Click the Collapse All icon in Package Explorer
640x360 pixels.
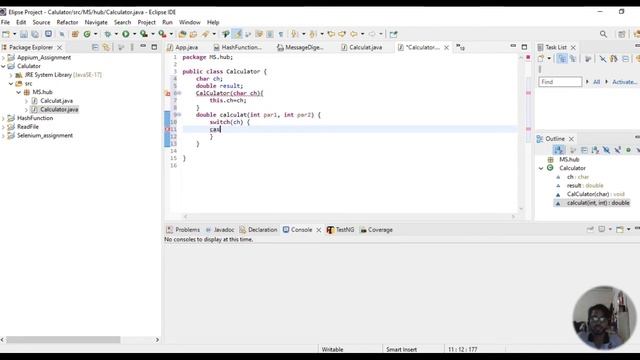pyautogui.click(x=95, y=47)
